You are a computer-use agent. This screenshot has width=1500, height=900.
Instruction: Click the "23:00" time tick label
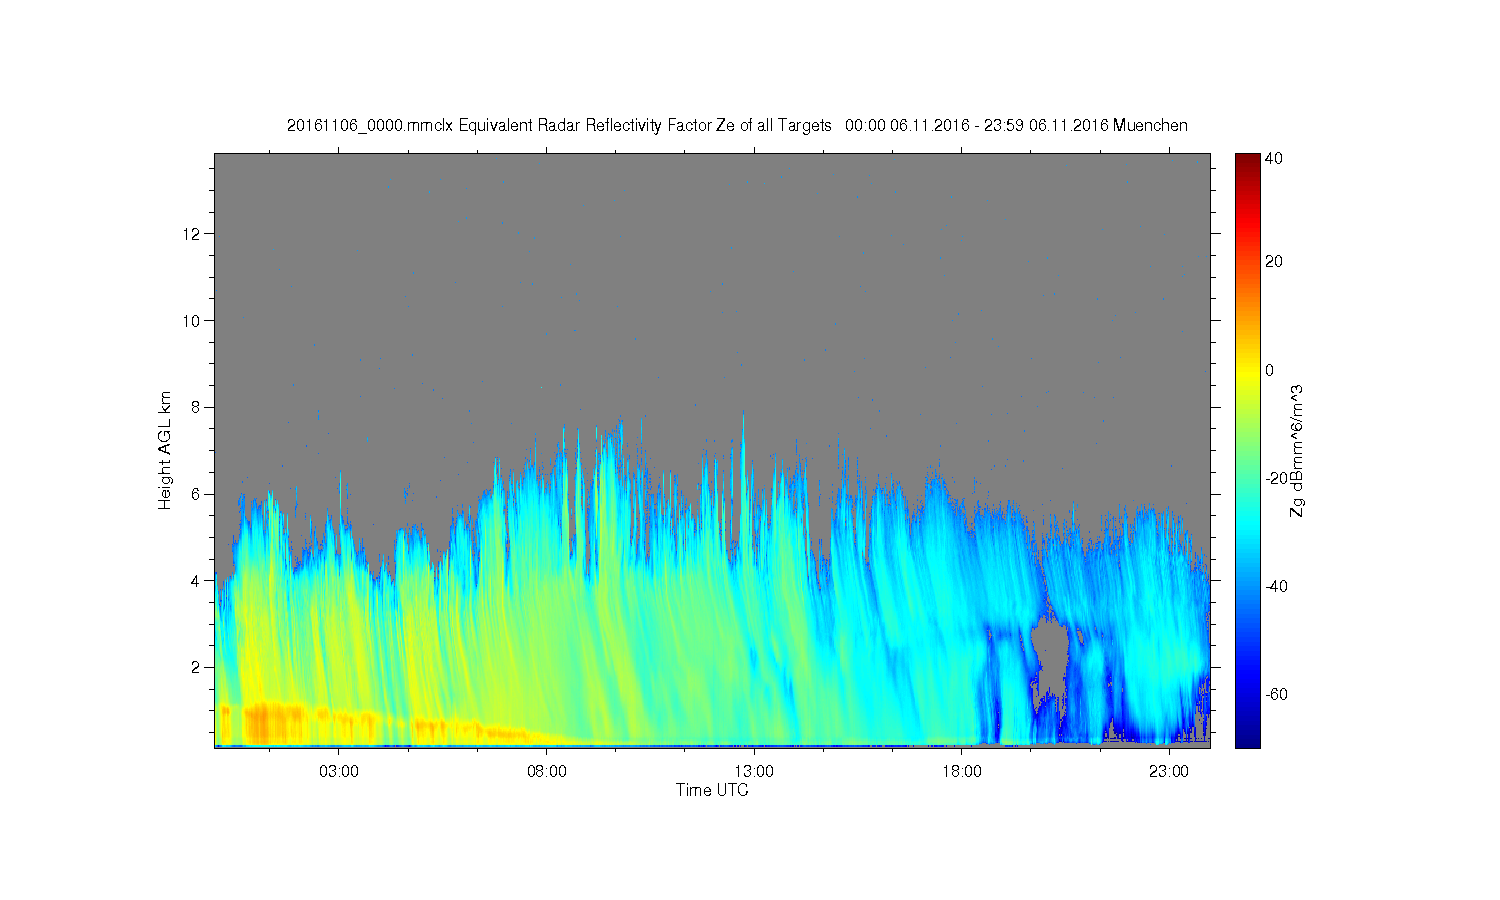(x=1169, y=772)
